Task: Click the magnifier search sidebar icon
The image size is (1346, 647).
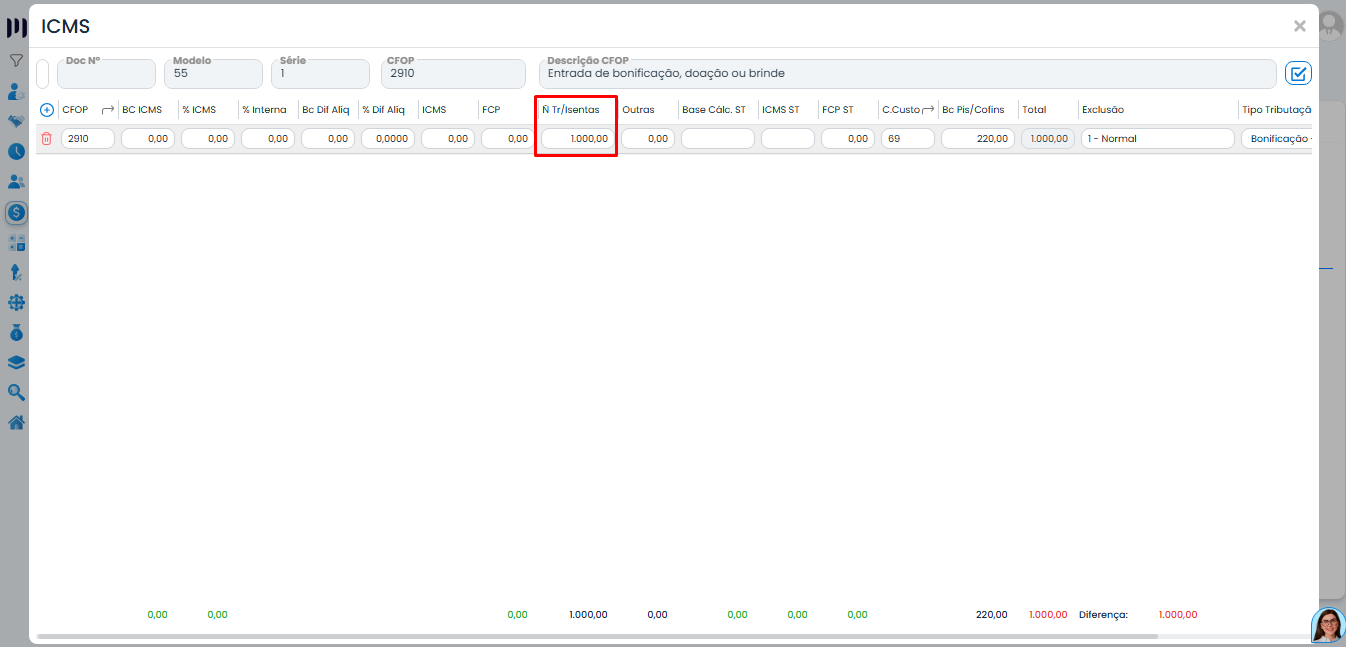Action: pos(16,392)
